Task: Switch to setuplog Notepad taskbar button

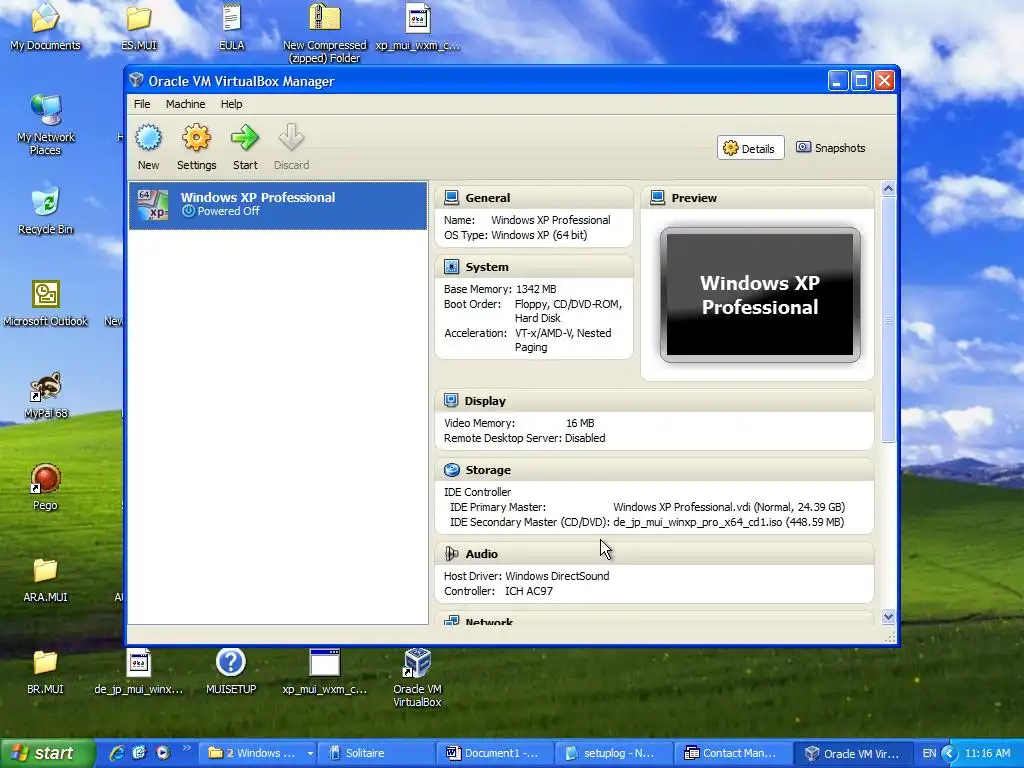Action: click(x=615, y=754)
